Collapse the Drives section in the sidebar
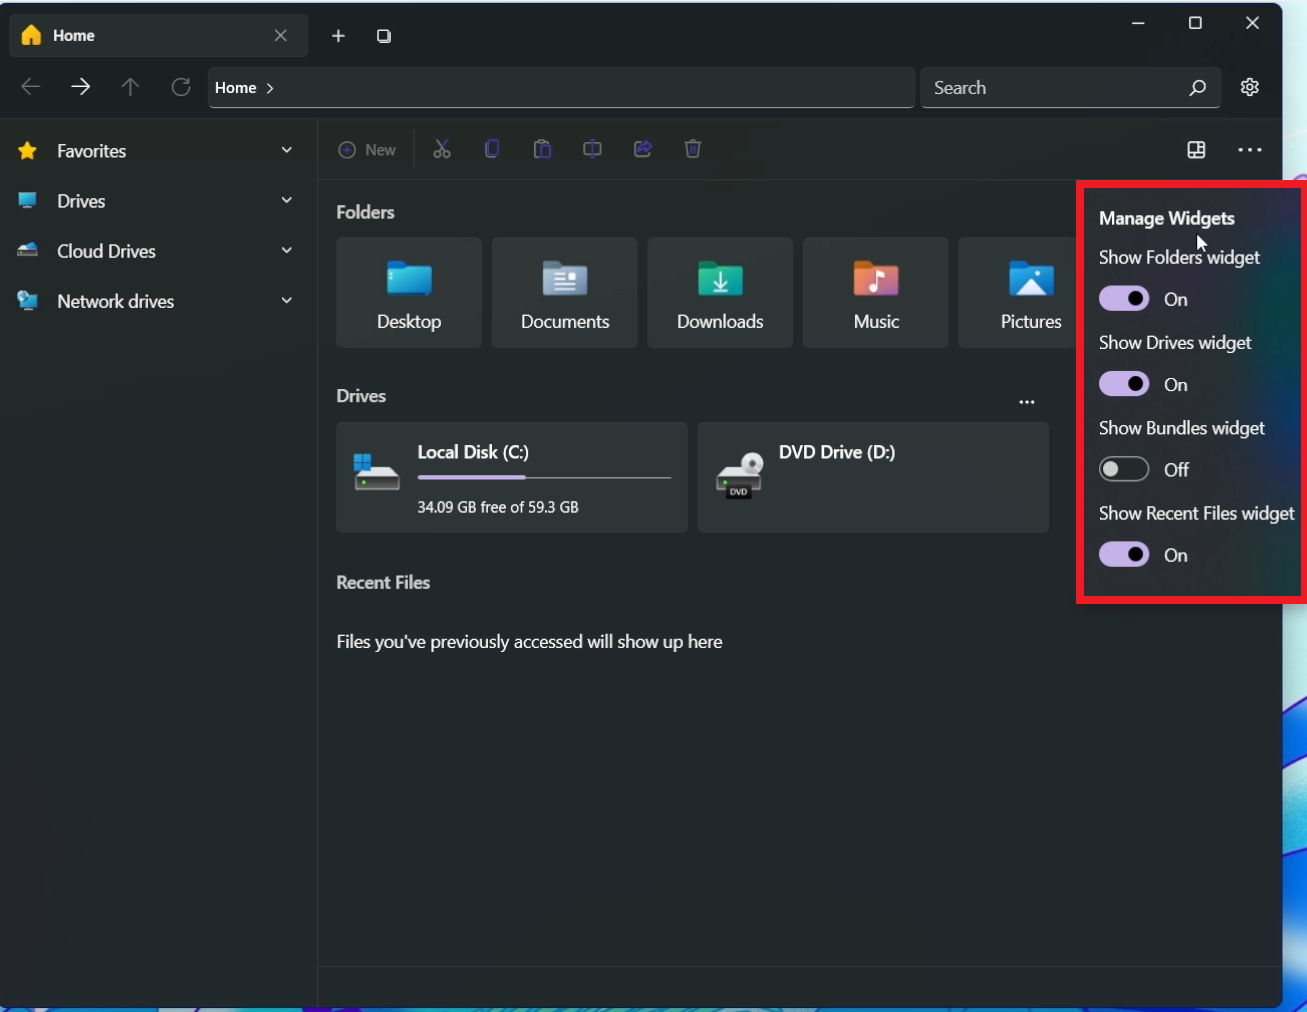 (287, 200)
